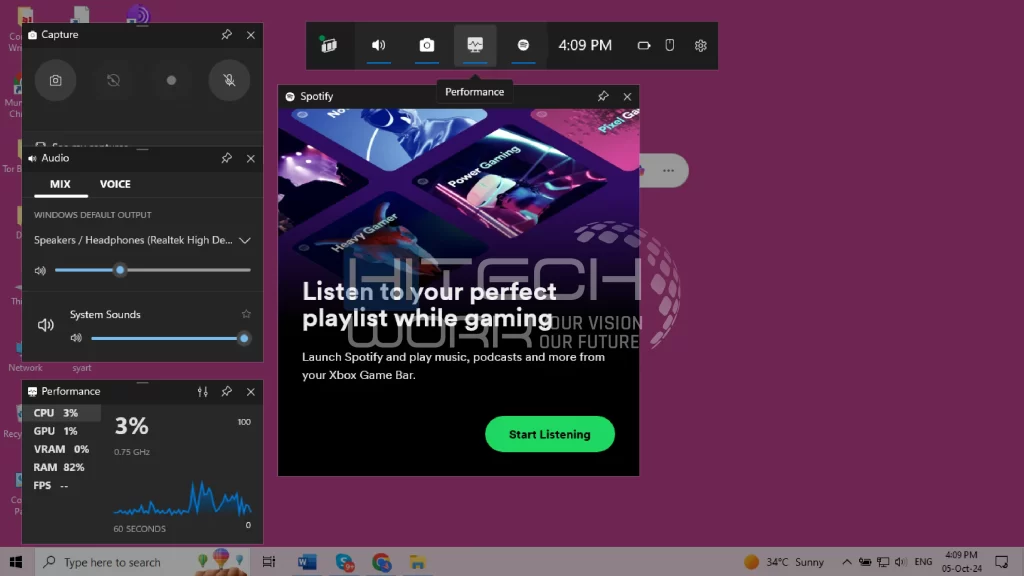Image resolution: width=1024 pixels, height=576 pixels.
Task: Favorite System Sounds with the star
Action: coord(246,314)
